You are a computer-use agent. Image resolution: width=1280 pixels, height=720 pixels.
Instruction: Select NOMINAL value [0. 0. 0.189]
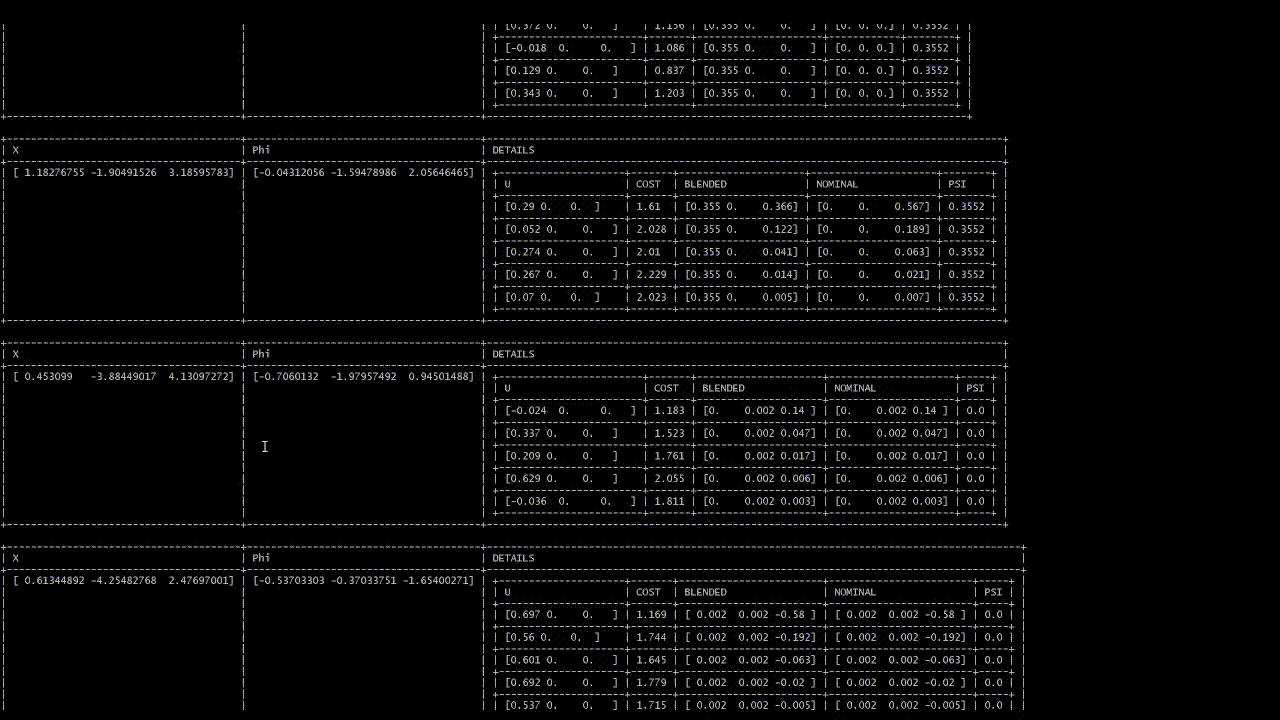tap(873, 229)
